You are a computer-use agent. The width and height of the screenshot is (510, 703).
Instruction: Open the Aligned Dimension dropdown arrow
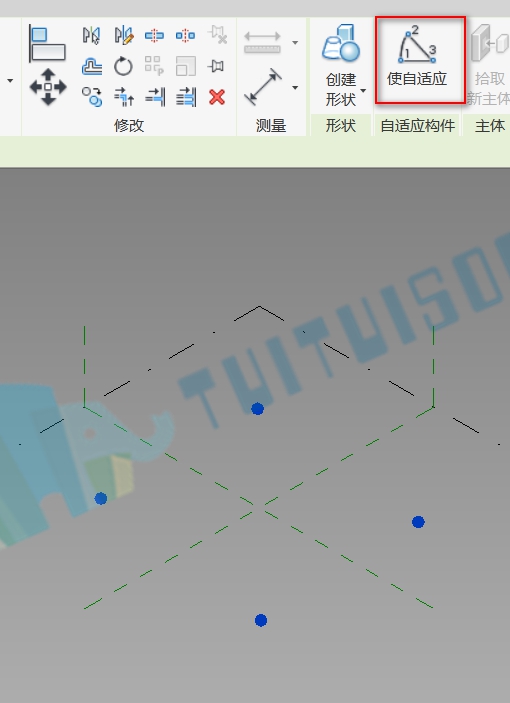coord(295,87)
